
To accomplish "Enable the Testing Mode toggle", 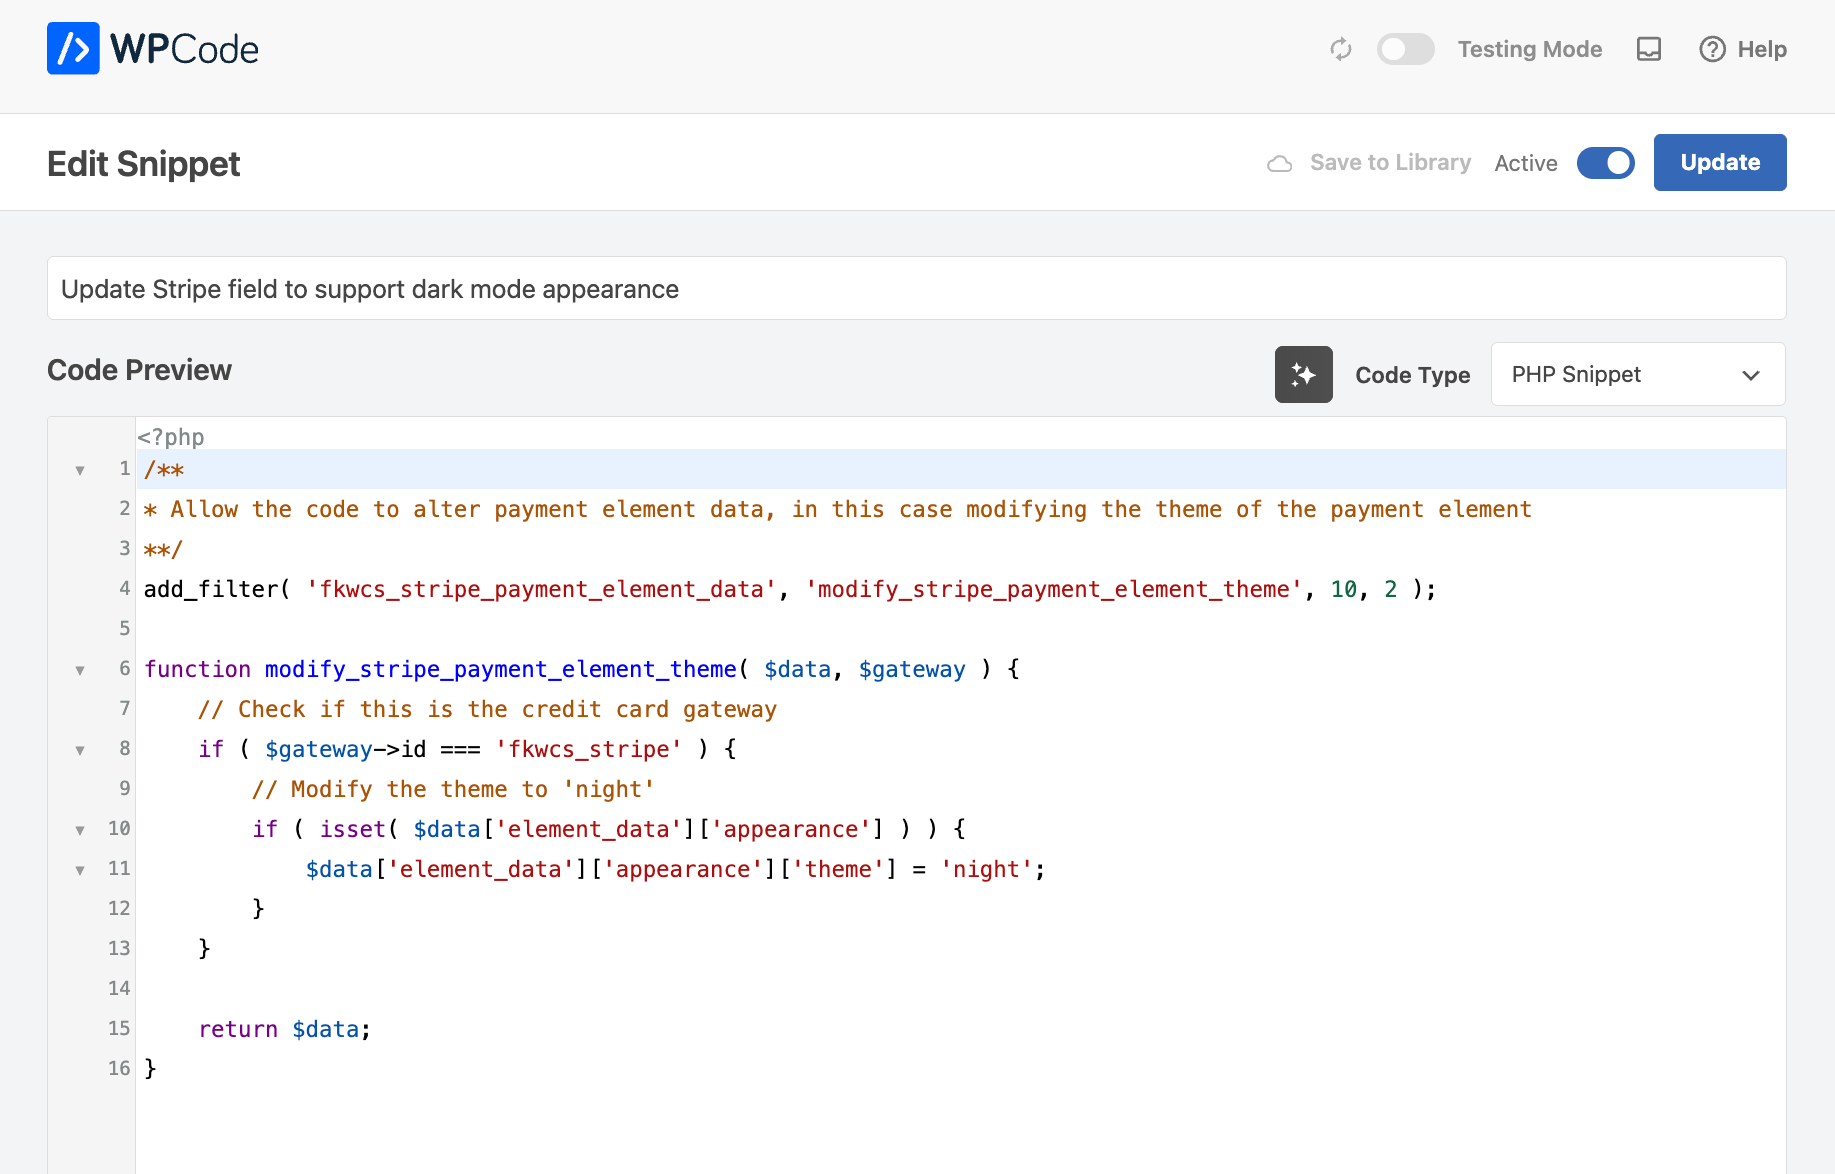I will click(1405, 49).
